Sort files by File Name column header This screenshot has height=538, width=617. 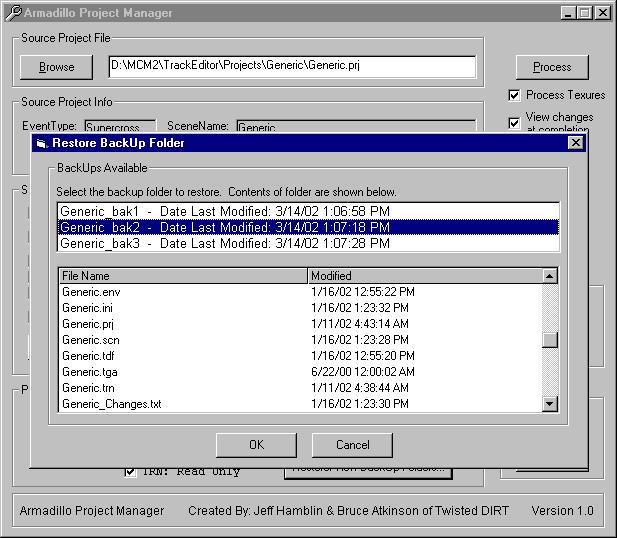click(183, 276)
